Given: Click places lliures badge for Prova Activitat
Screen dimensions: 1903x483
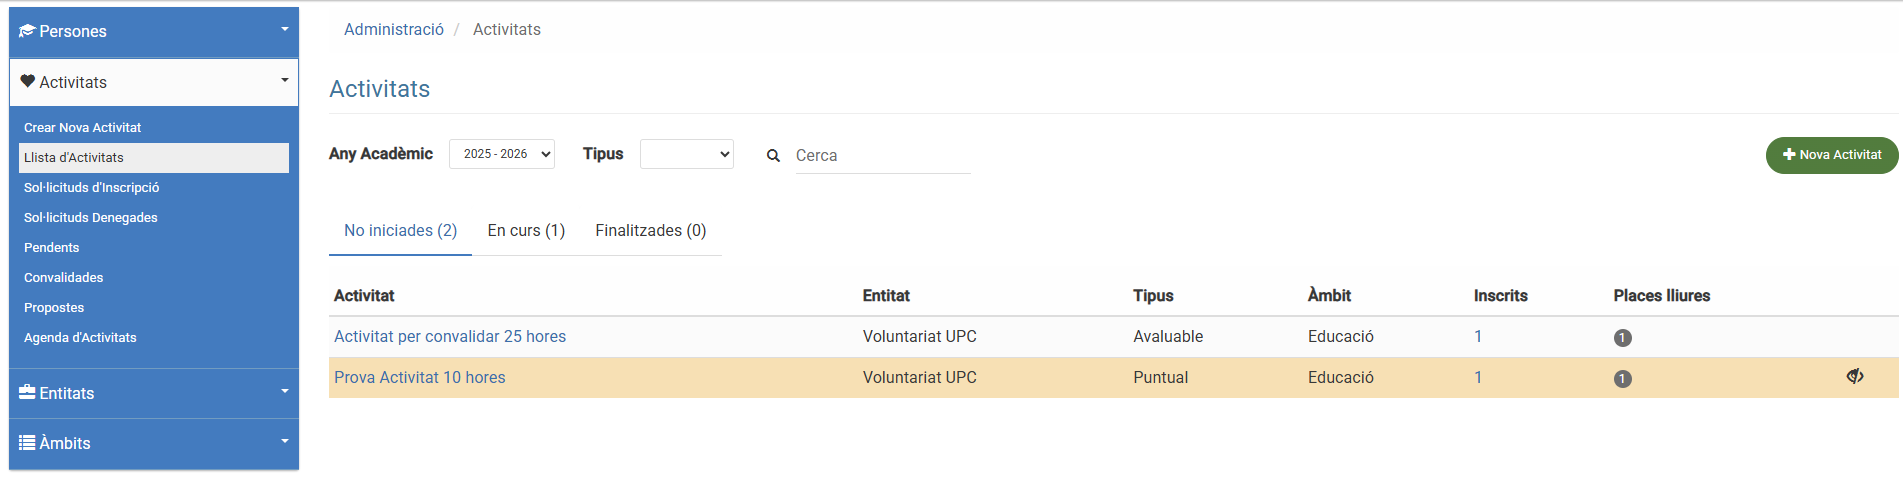Looking at the screenshot, I should pyautogui.click(x=1622, y=379).
